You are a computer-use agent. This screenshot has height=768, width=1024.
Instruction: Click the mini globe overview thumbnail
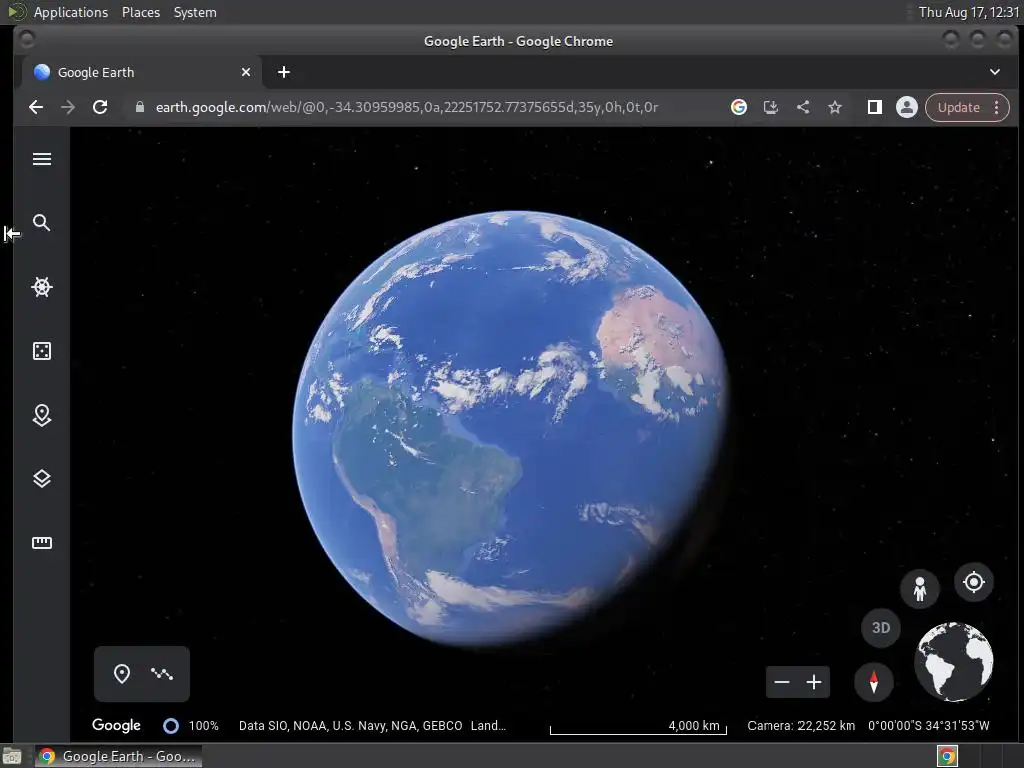[954, 661]
